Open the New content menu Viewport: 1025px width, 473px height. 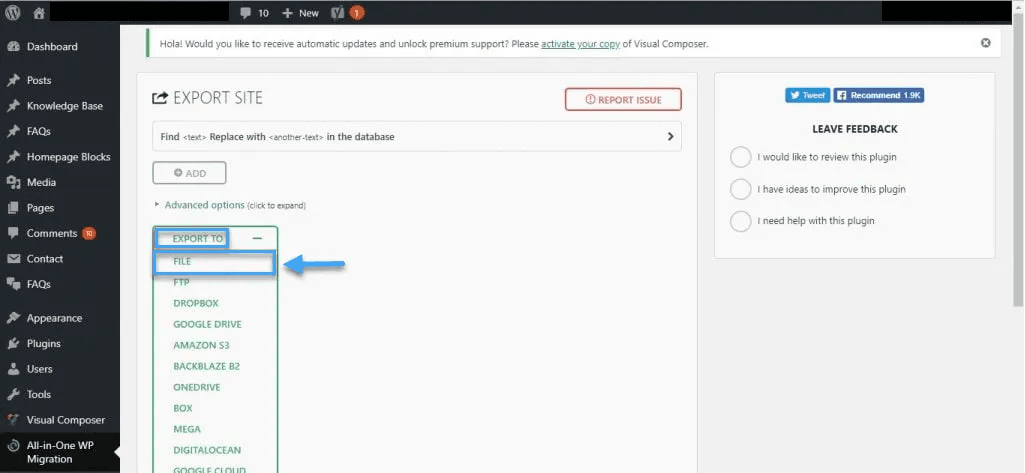click(x=300, y=12)
